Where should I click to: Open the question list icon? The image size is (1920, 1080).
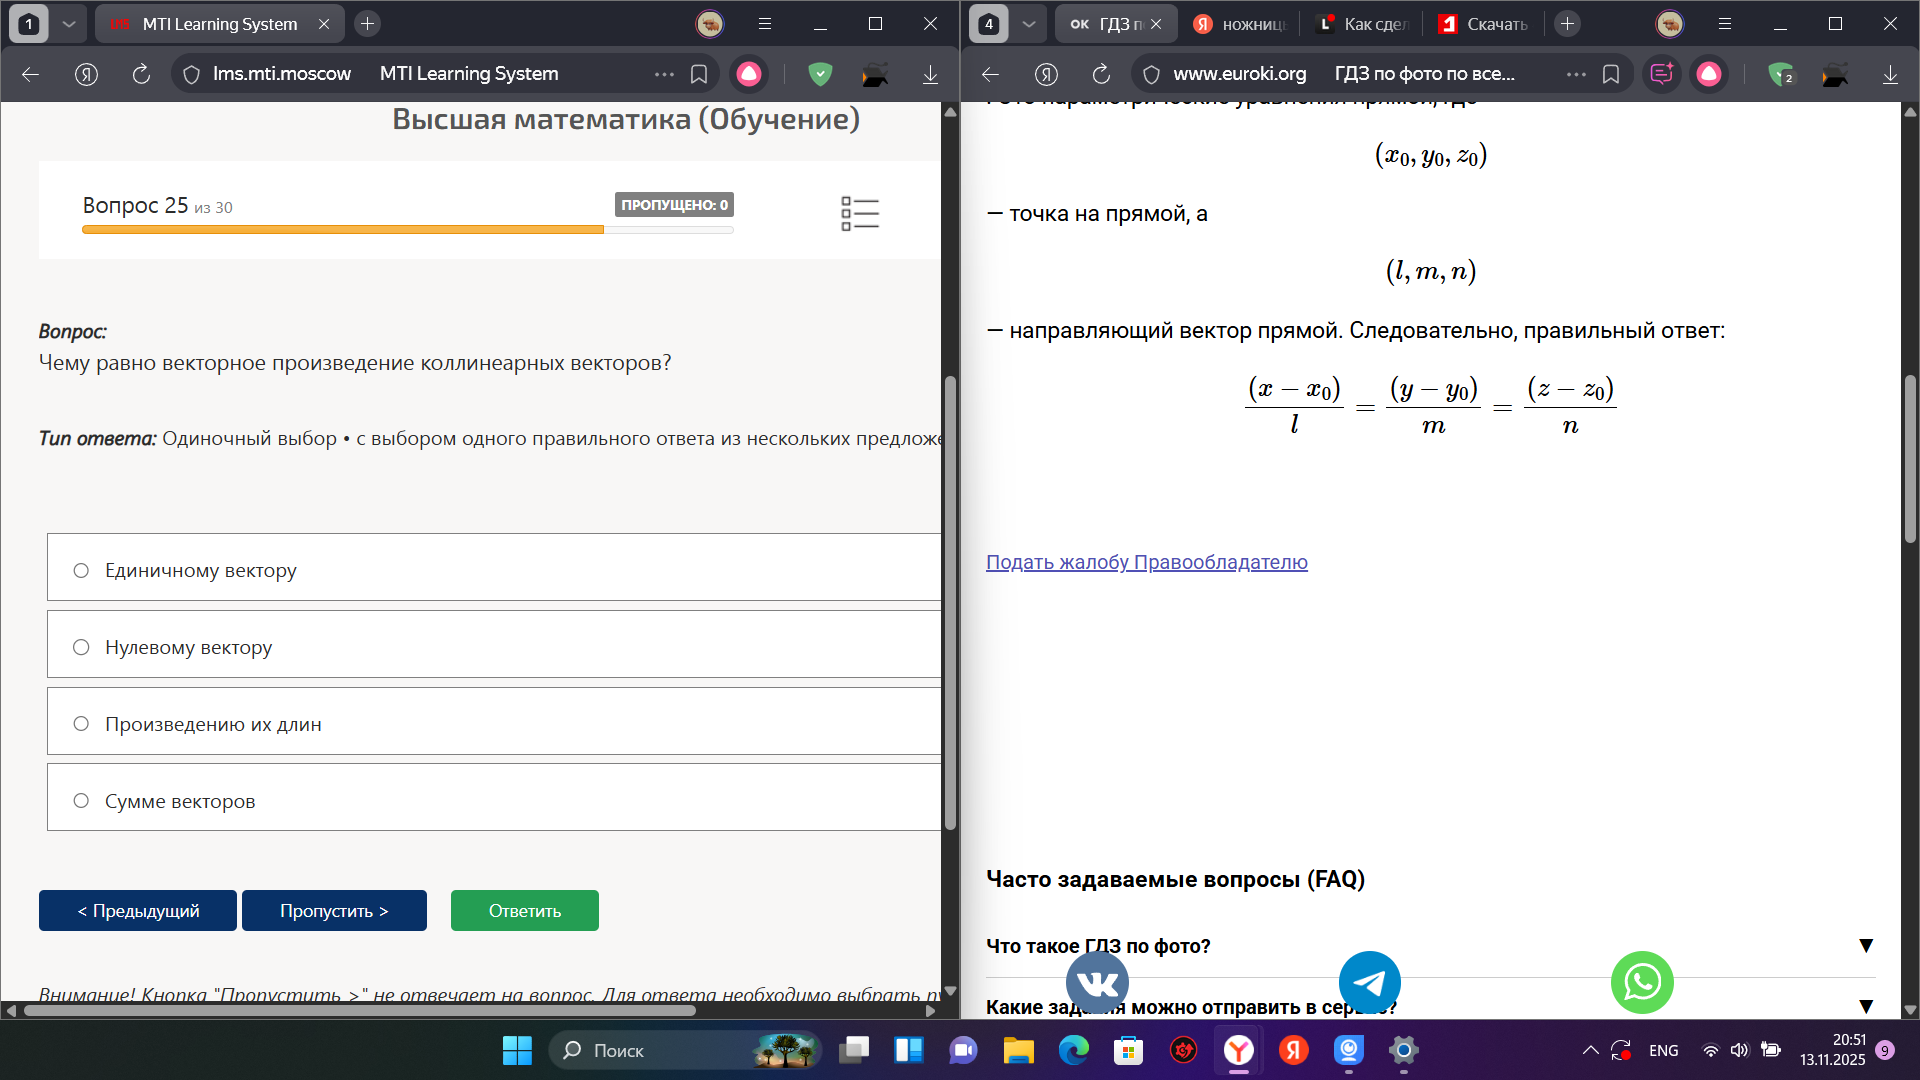pyautogui.click(x=860, y=213)
